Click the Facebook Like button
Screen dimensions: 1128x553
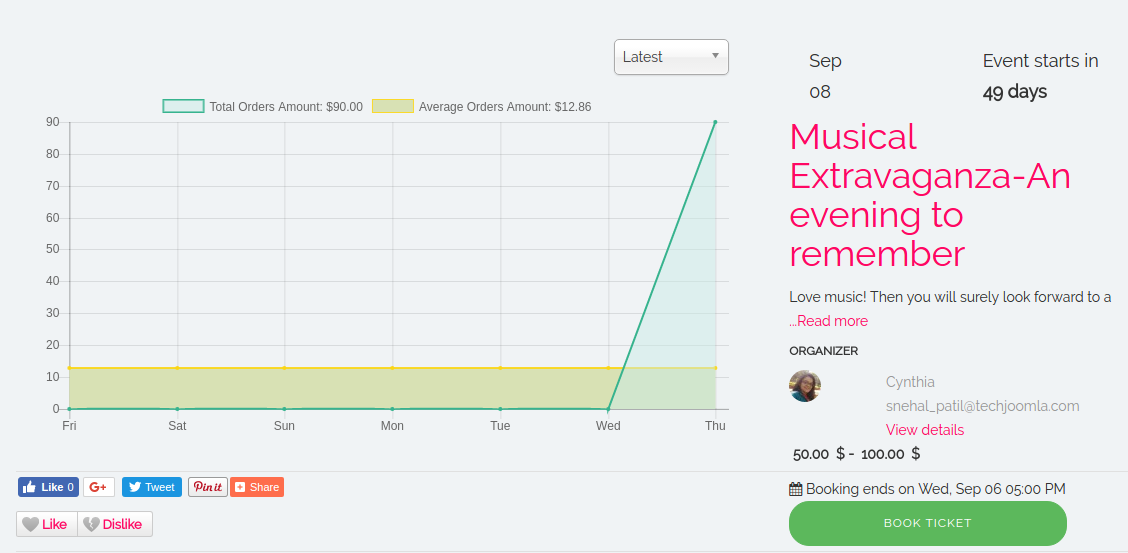[x=47, y=487]
